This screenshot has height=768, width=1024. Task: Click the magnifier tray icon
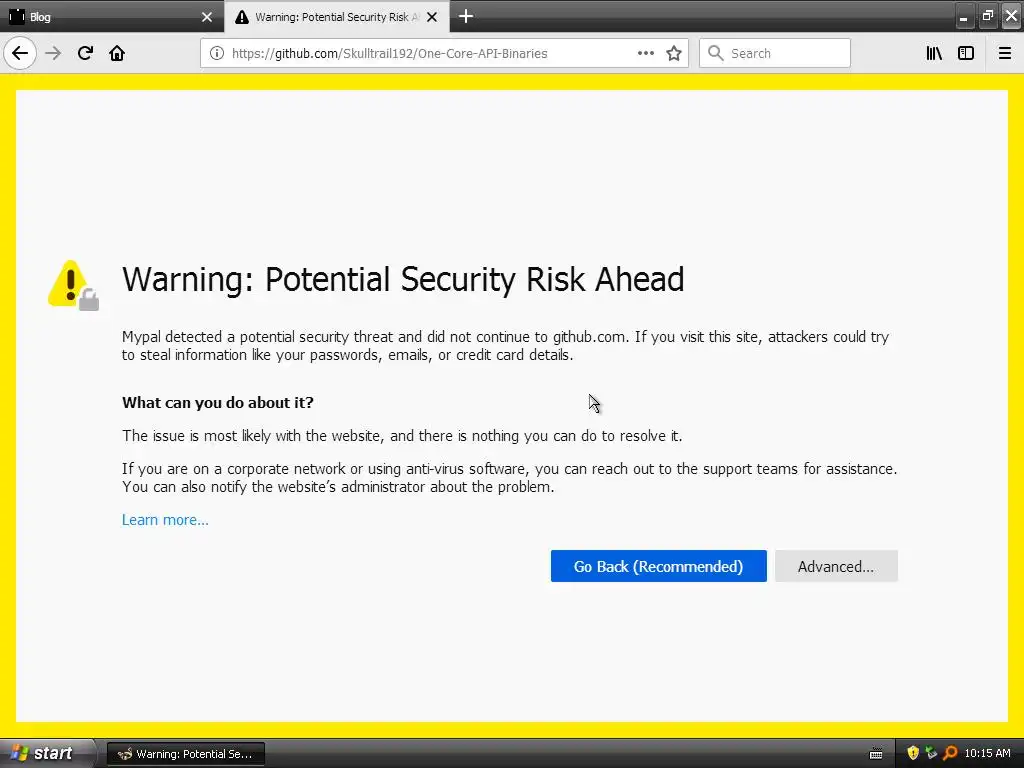point(950,753)
